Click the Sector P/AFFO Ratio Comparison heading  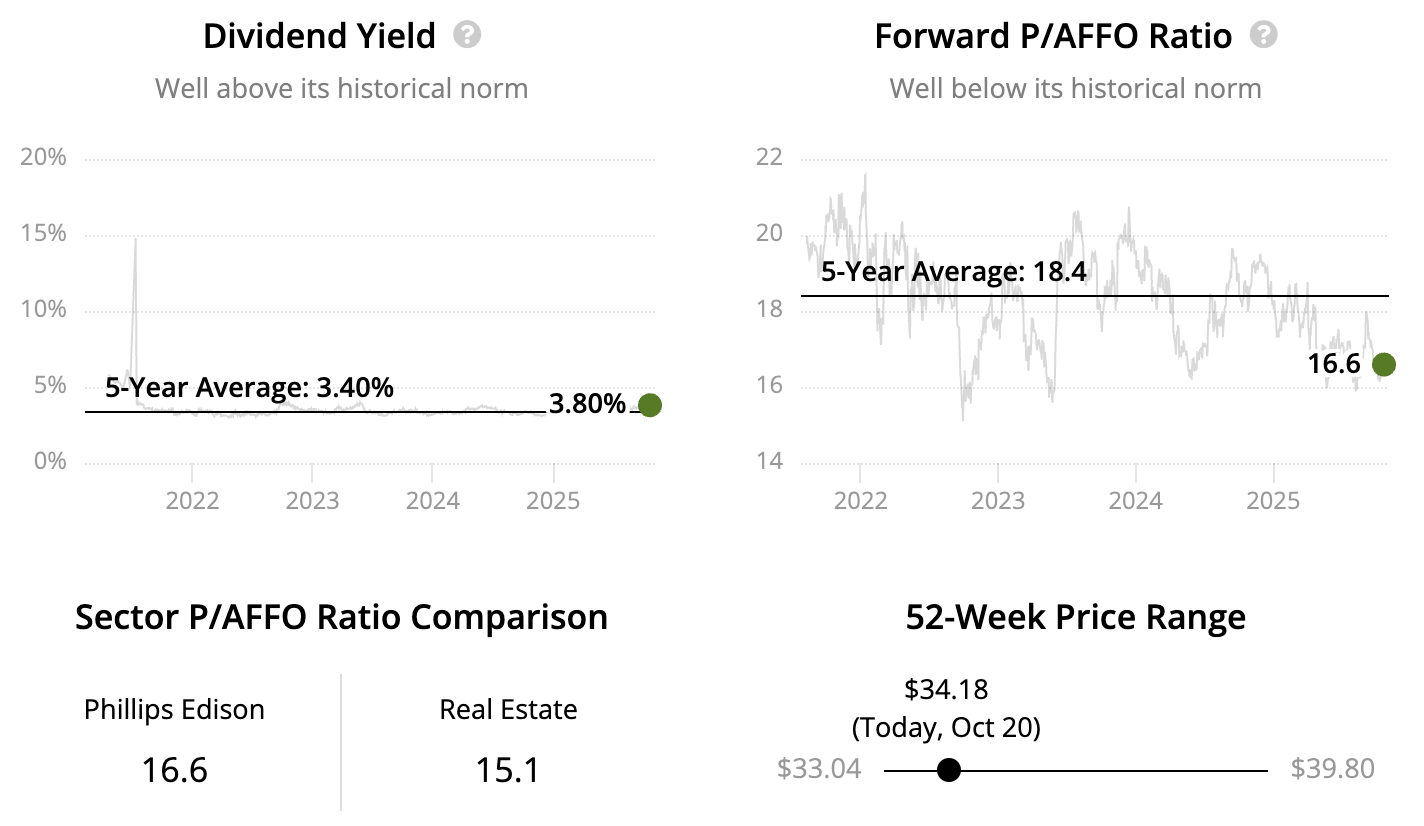click(x=341, y=617)
